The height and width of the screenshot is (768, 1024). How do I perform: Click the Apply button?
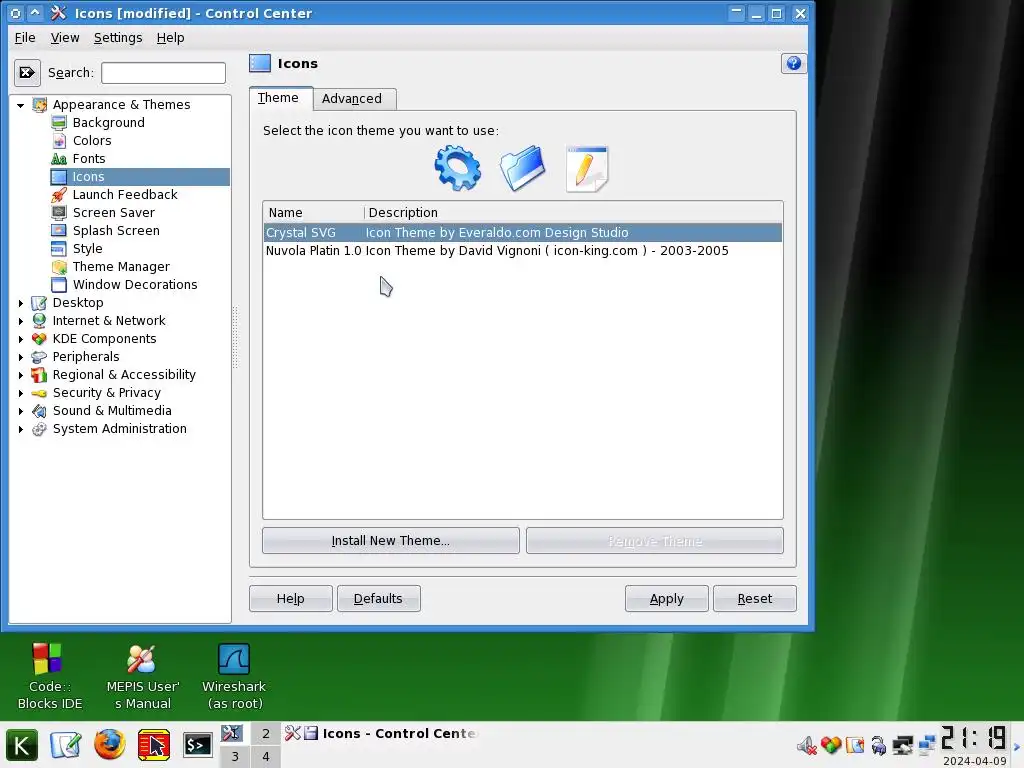[x=666, y=599]
